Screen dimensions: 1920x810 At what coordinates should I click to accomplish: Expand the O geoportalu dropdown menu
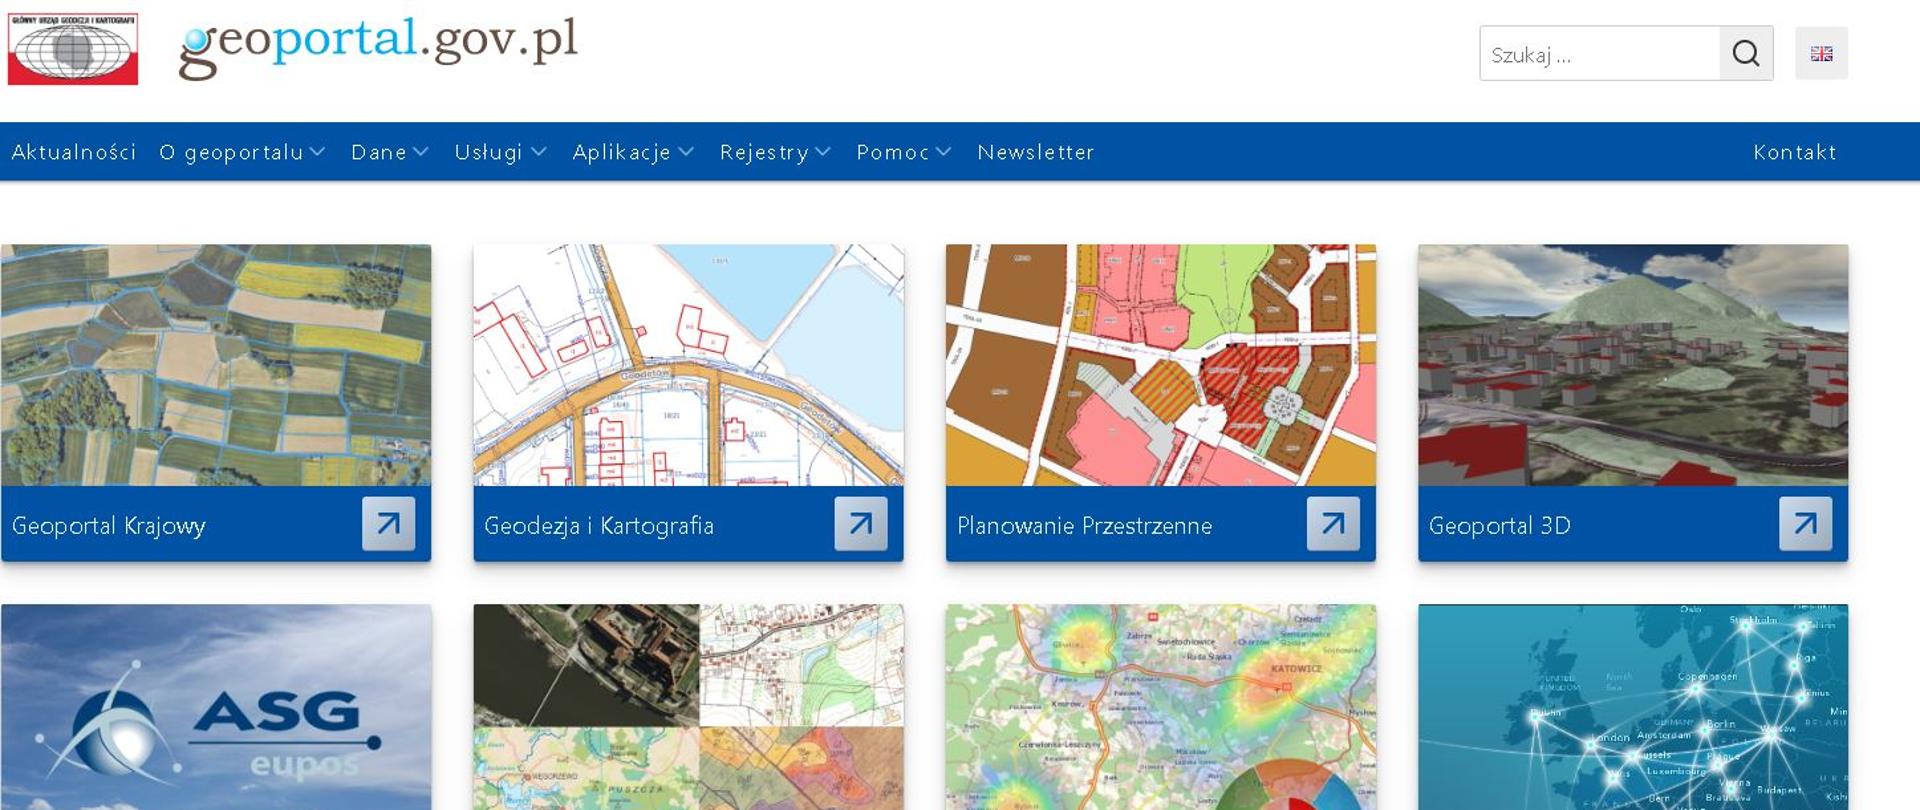click(242, 152)
